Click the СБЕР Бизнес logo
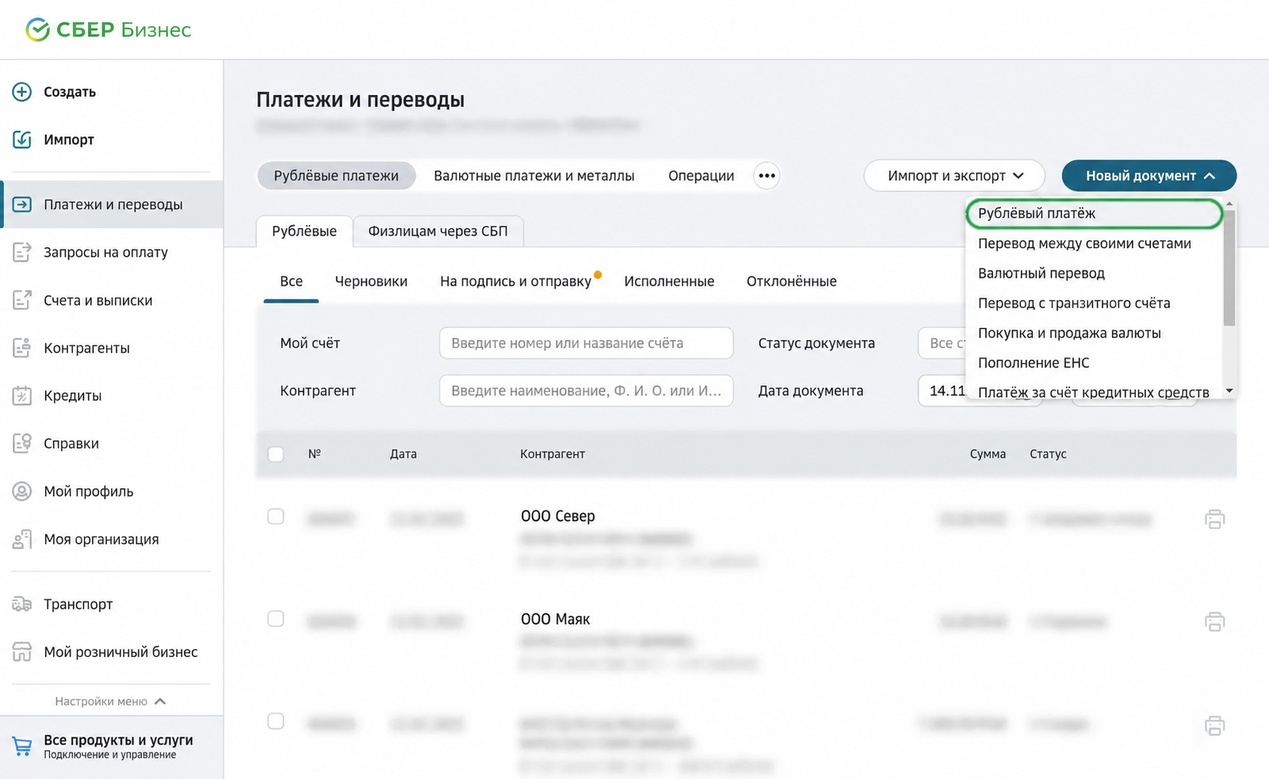The width and height of the screenshot is (1269, 779). tap(108, 30)
